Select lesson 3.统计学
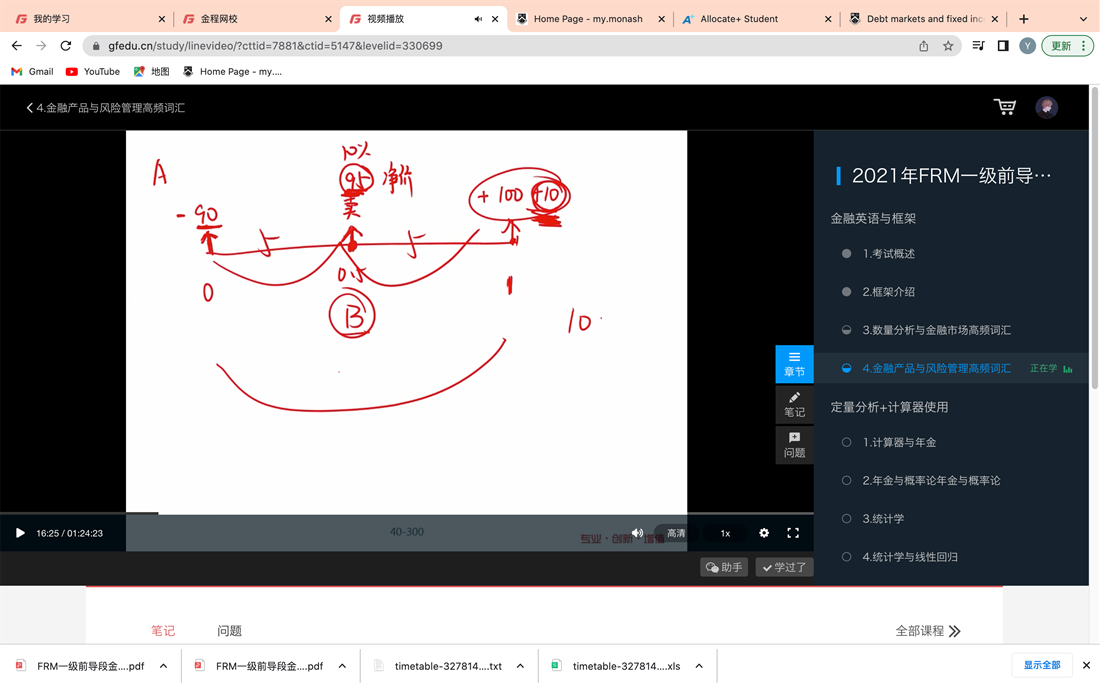 pyautogui.click(x=883, y=519)
